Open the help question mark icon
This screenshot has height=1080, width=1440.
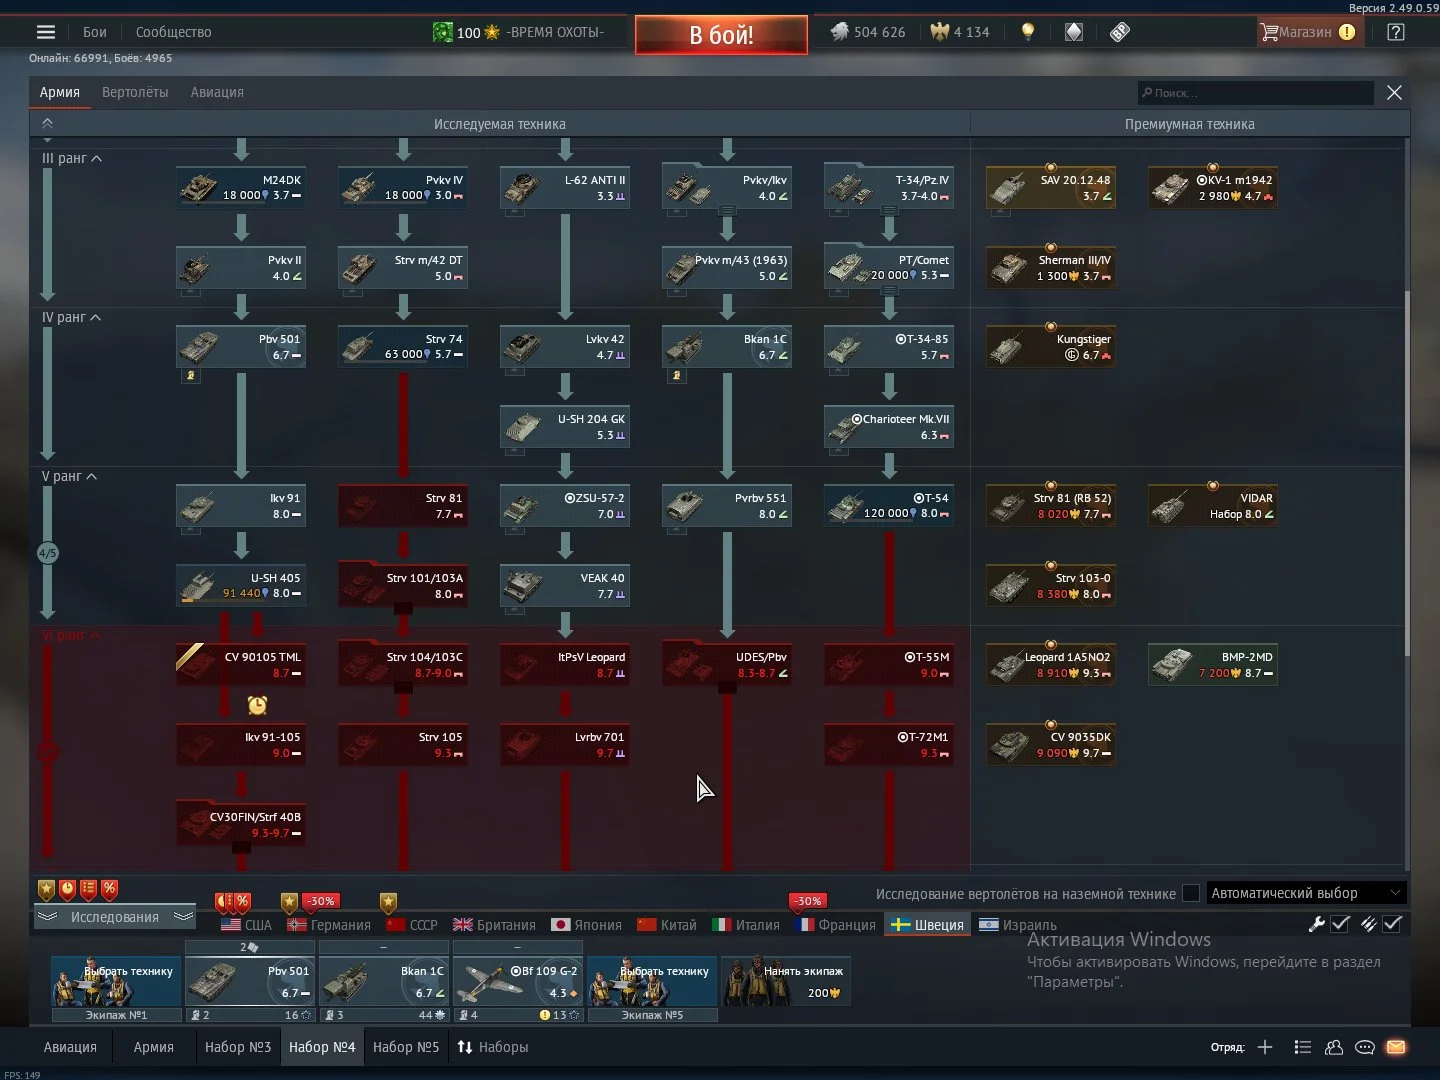click(x=1396, y=32)
